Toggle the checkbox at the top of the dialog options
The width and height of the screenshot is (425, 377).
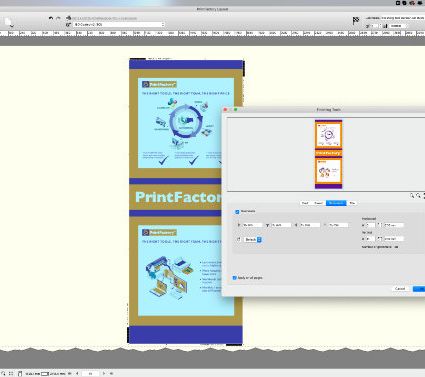tap(237, 212)
